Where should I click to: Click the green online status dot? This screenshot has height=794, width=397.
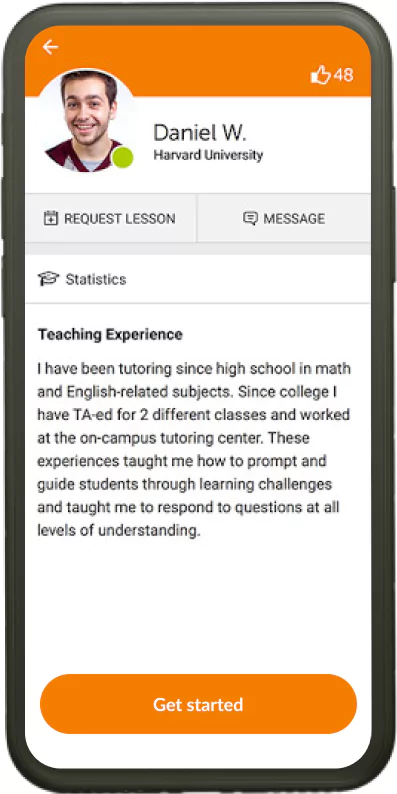pos(123,157)
